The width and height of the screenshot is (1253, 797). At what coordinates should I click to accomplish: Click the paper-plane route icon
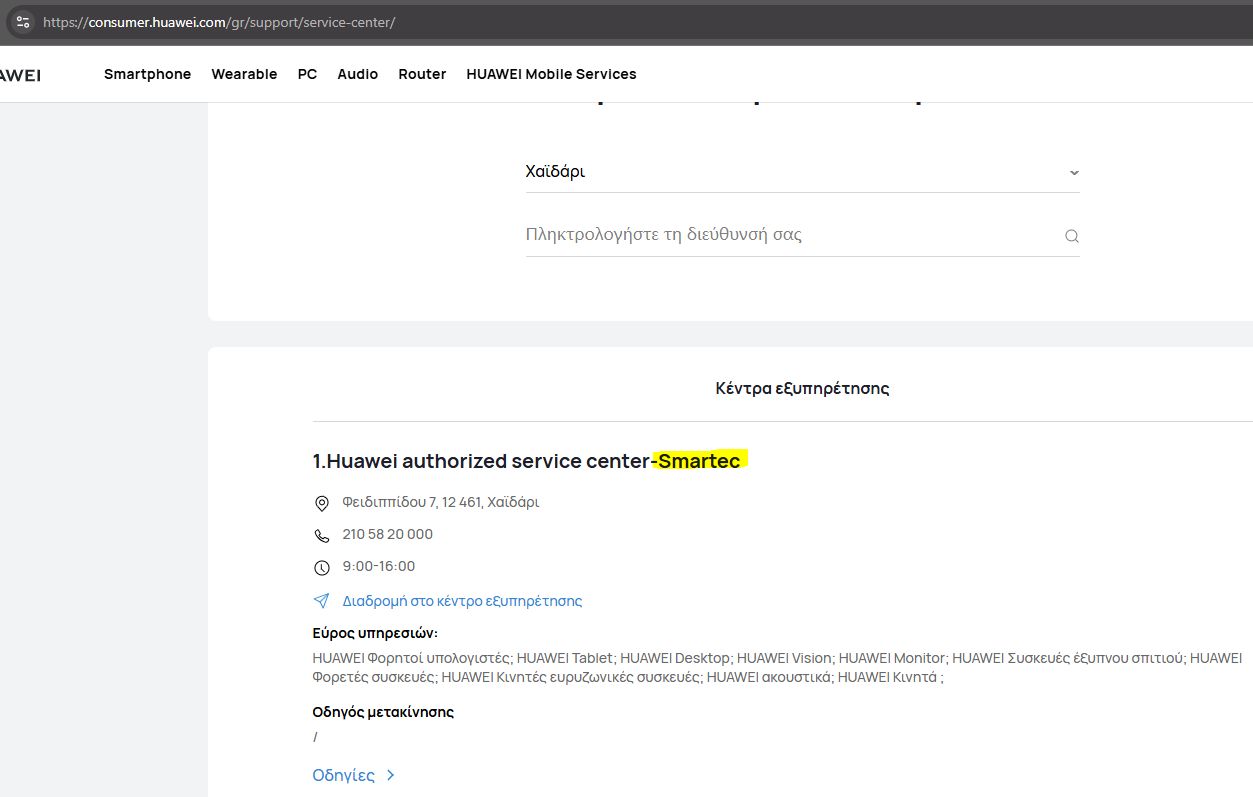click(322, 601)
